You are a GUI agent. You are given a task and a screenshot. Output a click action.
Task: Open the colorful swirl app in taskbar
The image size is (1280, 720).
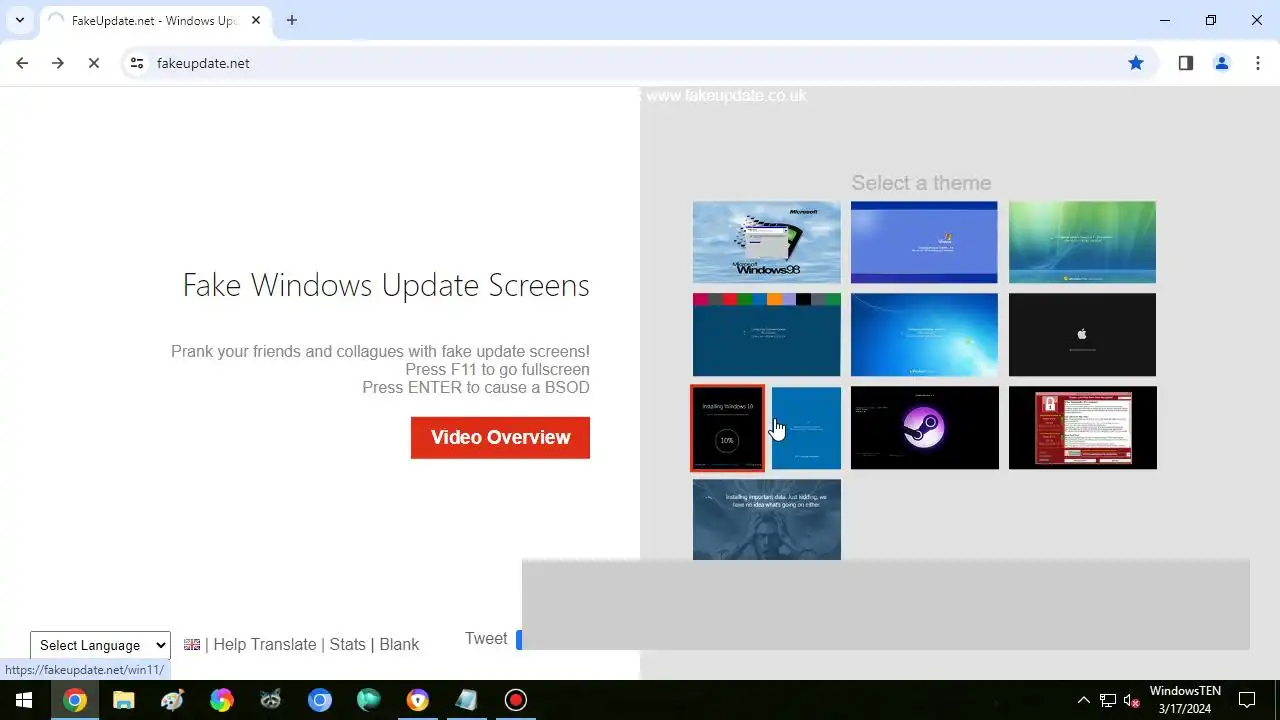click(x=221, y=700)
